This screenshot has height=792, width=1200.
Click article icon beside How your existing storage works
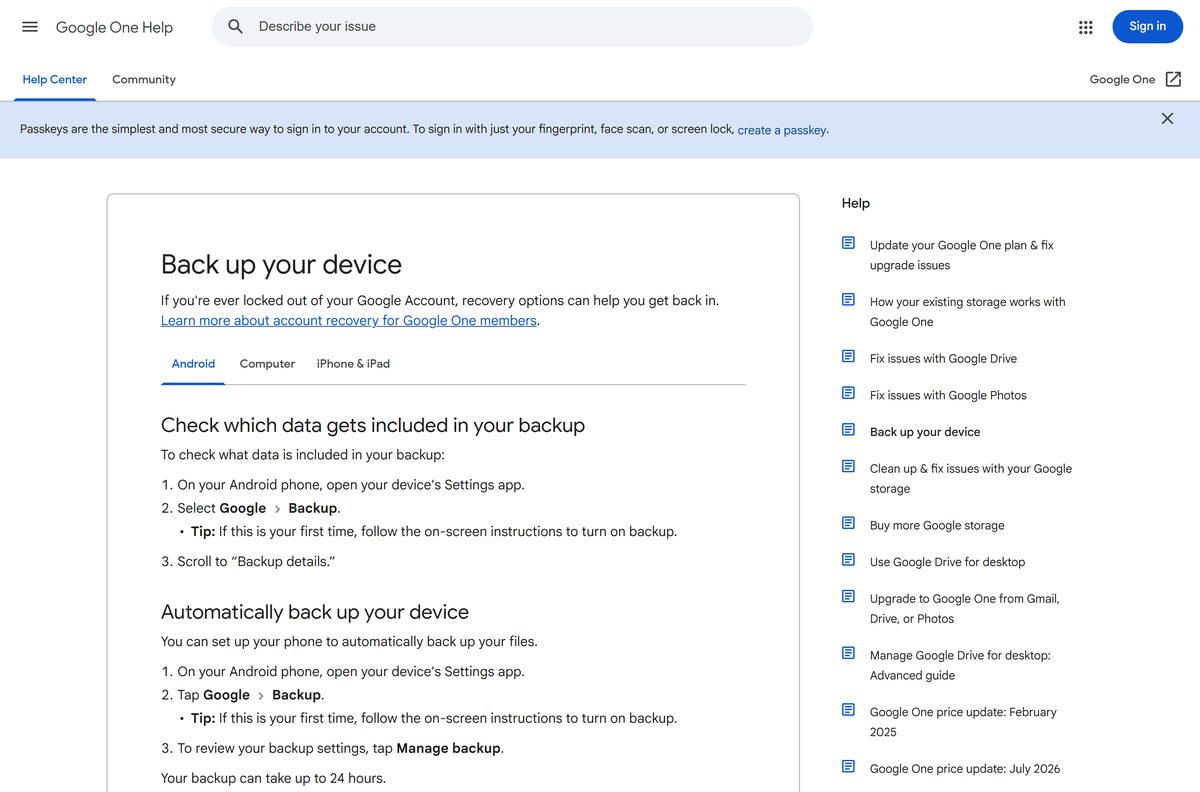pyautogui.click(x=849, y=300)
